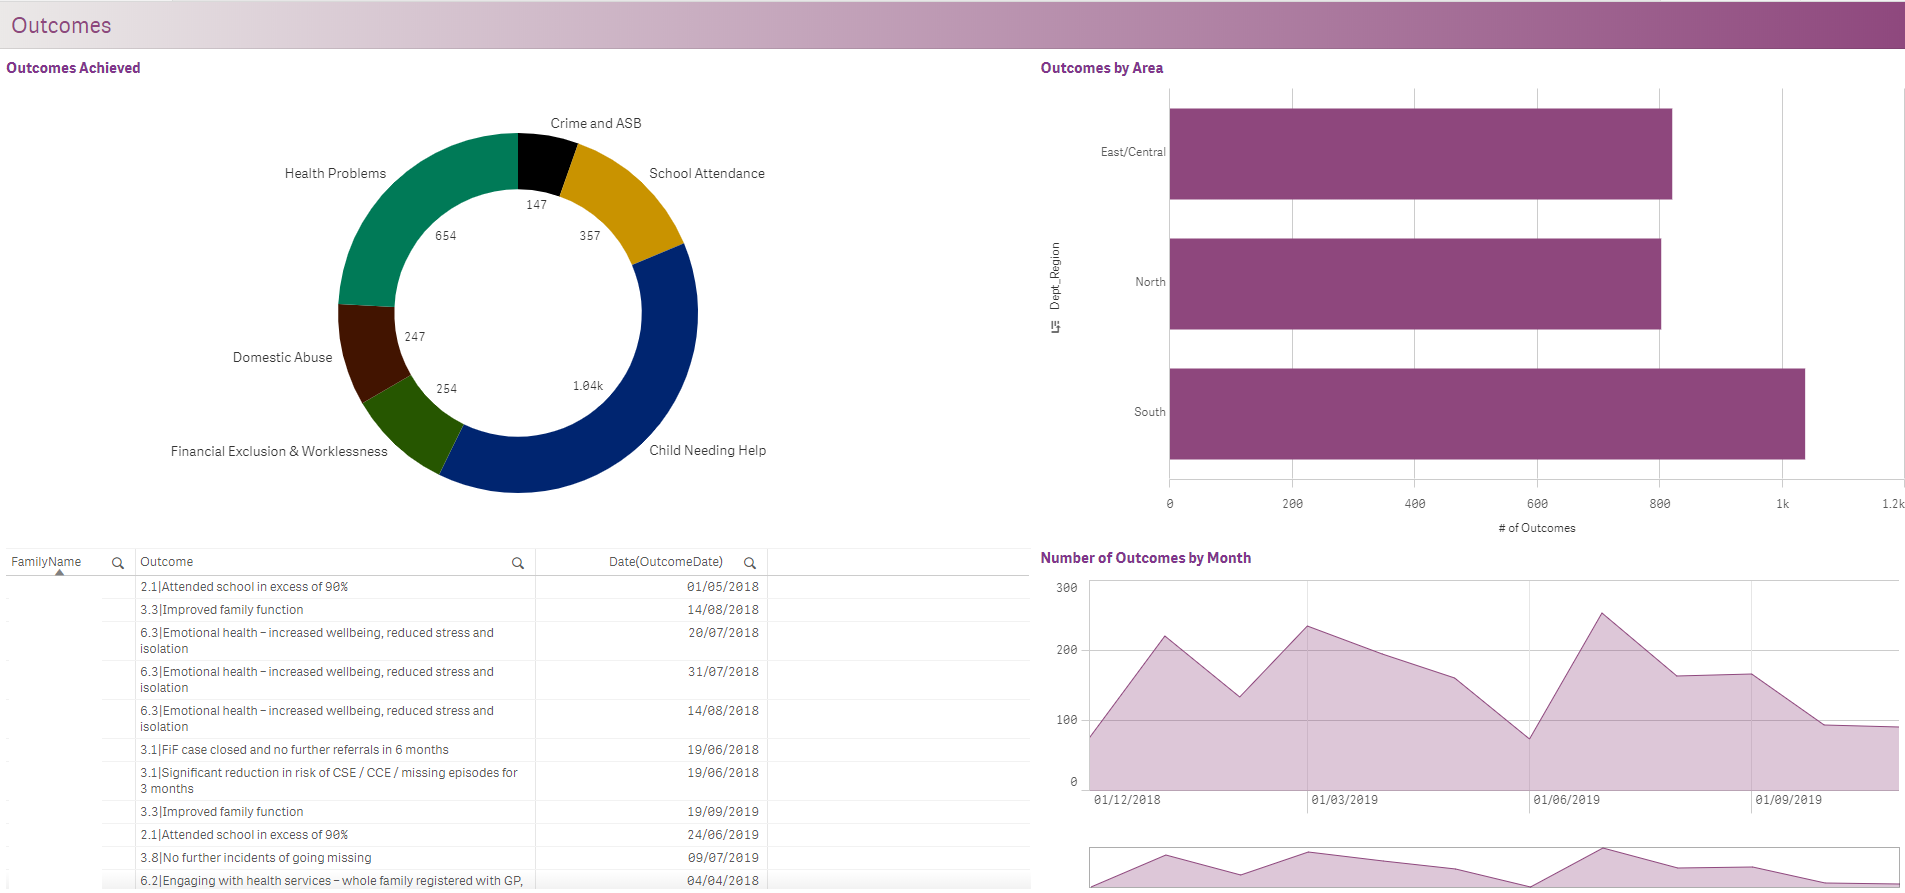Select the North region bar
The height and width of the screenshot is (893, 1905).
(1414, 284)
